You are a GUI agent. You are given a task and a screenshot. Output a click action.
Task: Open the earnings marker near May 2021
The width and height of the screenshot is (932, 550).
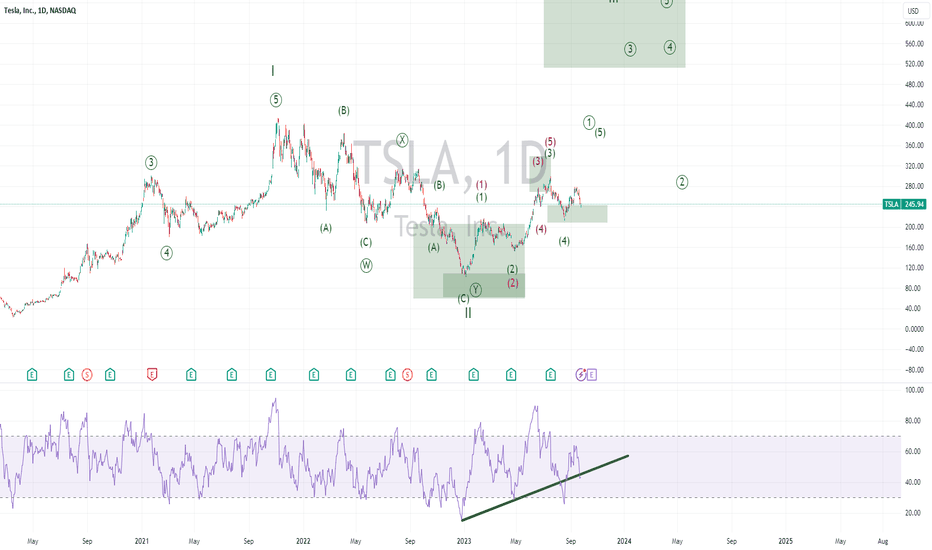click(191, 375)
